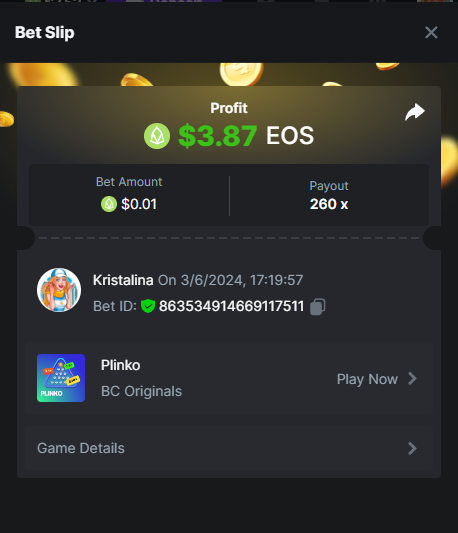Share the bet via arrow icon

tap(415, 112)
